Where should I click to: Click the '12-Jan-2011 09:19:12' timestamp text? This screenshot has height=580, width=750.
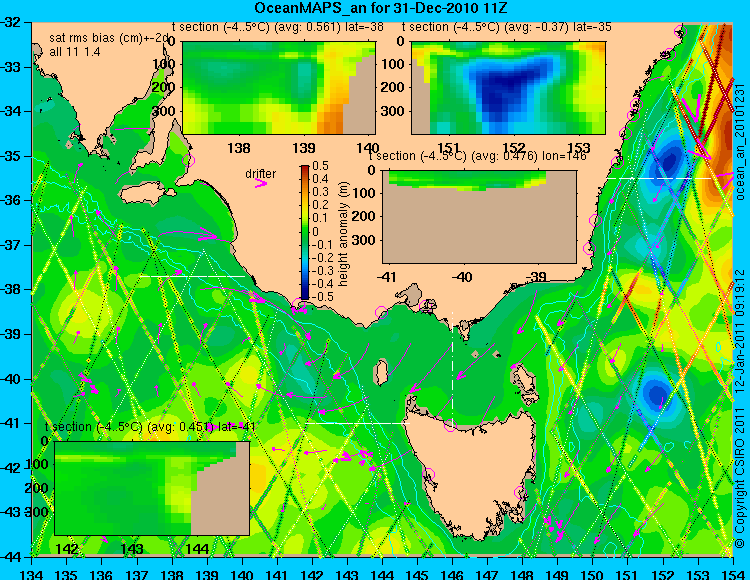pyautogui.click(x=740, y=331)
